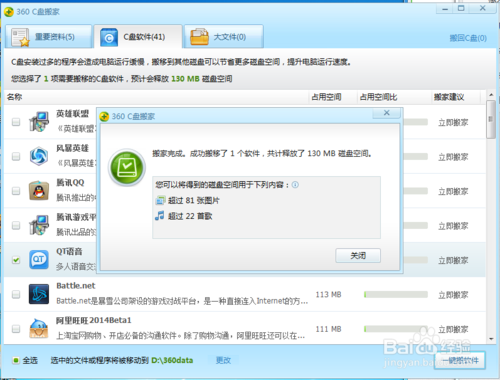Switch to the 重要资料(5) tab
Viewport: 500px width, 380px height.
tap(48, 36)
